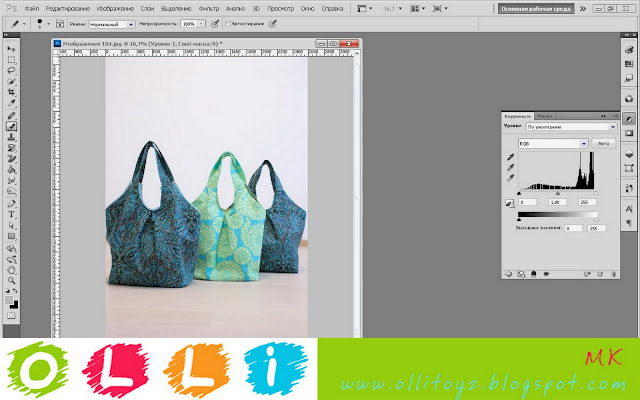Select the Path Selection tool
Image resolution: width=640 pixels, height=400 pixels.
pyautogui.click(x=11, y=225)
